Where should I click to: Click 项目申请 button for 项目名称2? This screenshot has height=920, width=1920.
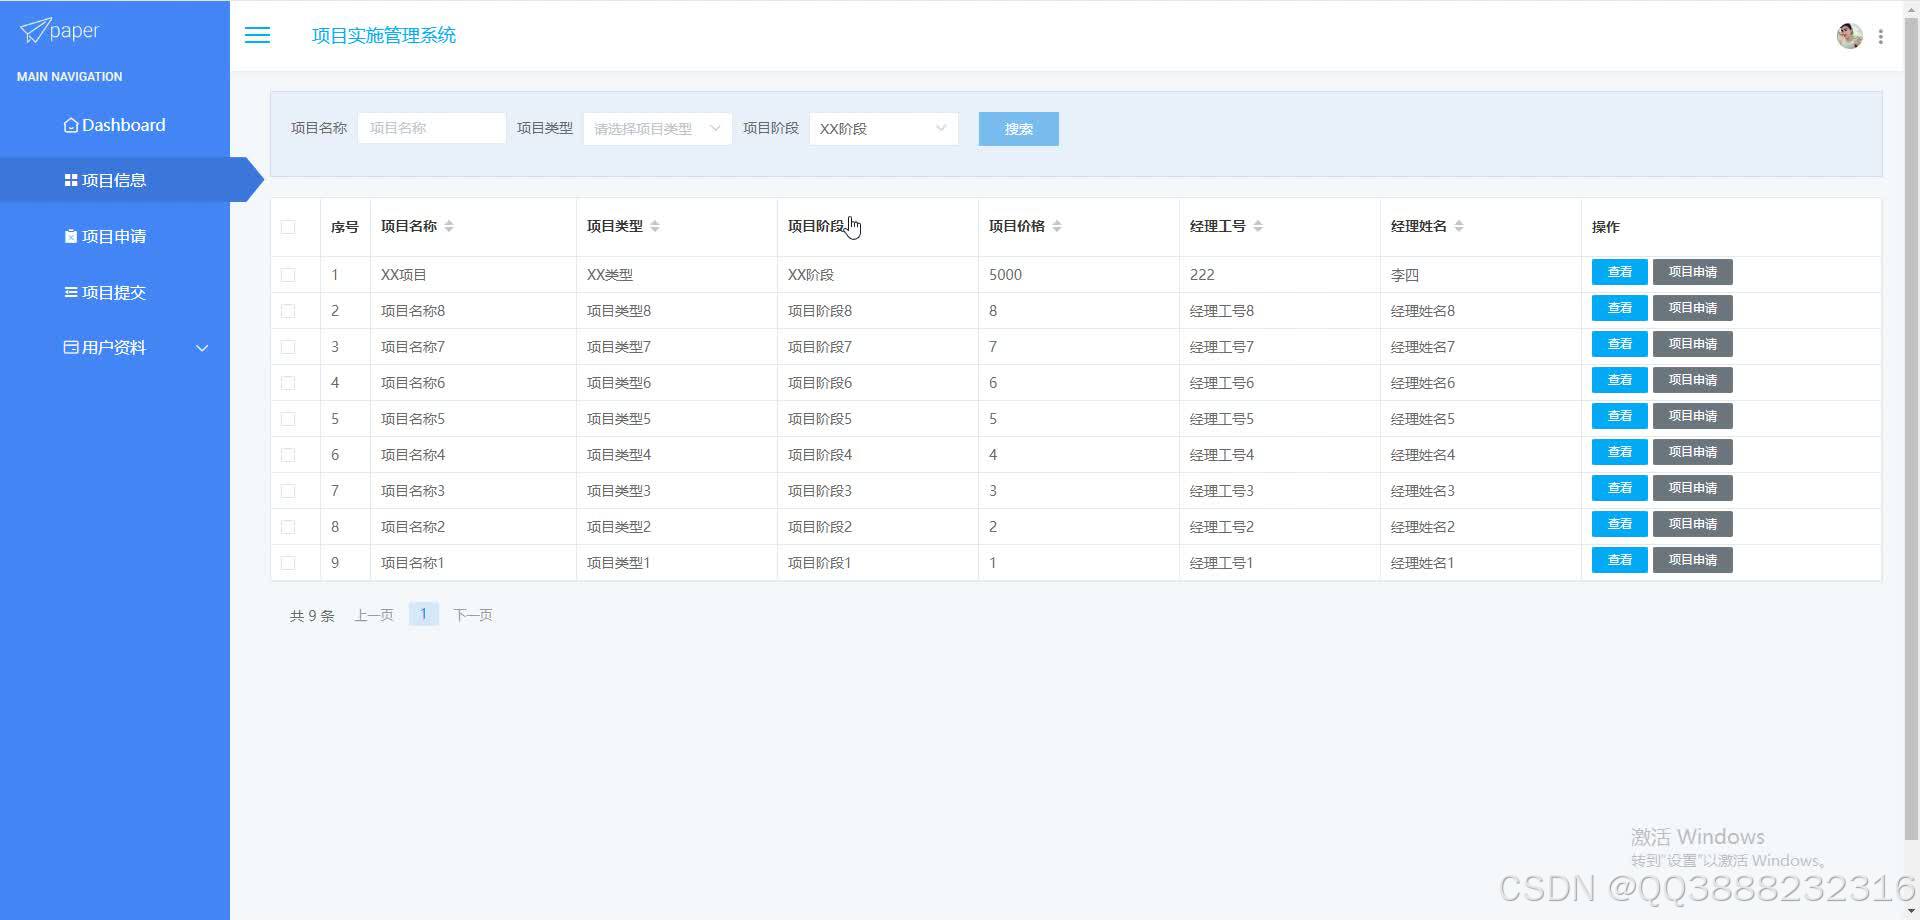point(1692,524)
